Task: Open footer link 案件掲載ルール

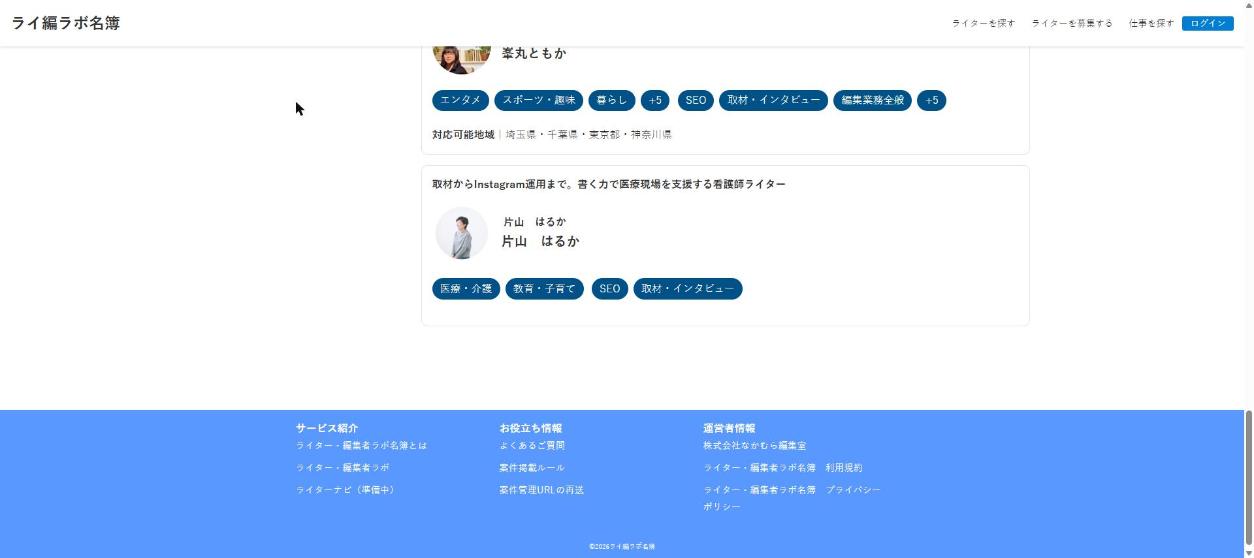Action: pos(532,468)
